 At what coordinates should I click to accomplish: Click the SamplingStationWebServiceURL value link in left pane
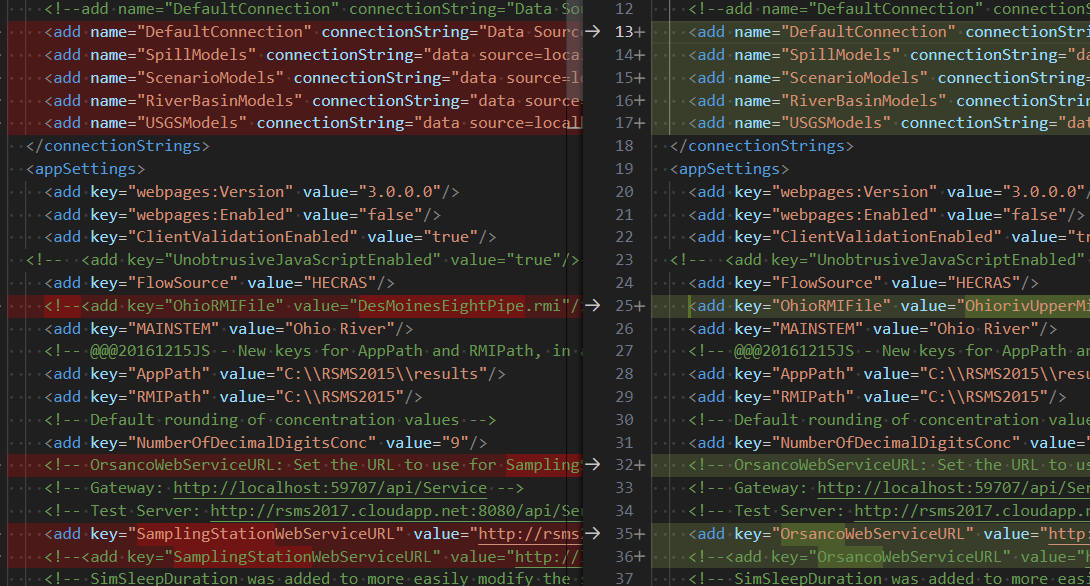coord(530,534)
